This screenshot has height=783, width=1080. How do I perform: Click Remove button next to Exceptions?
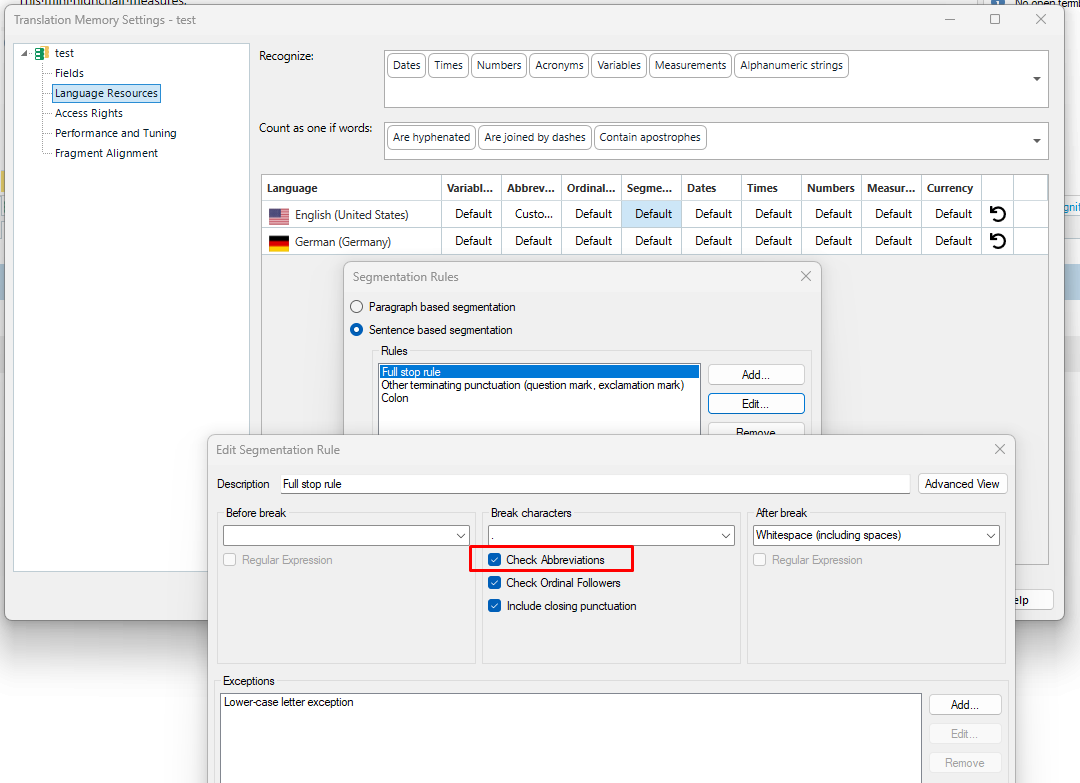pos(965,762)
